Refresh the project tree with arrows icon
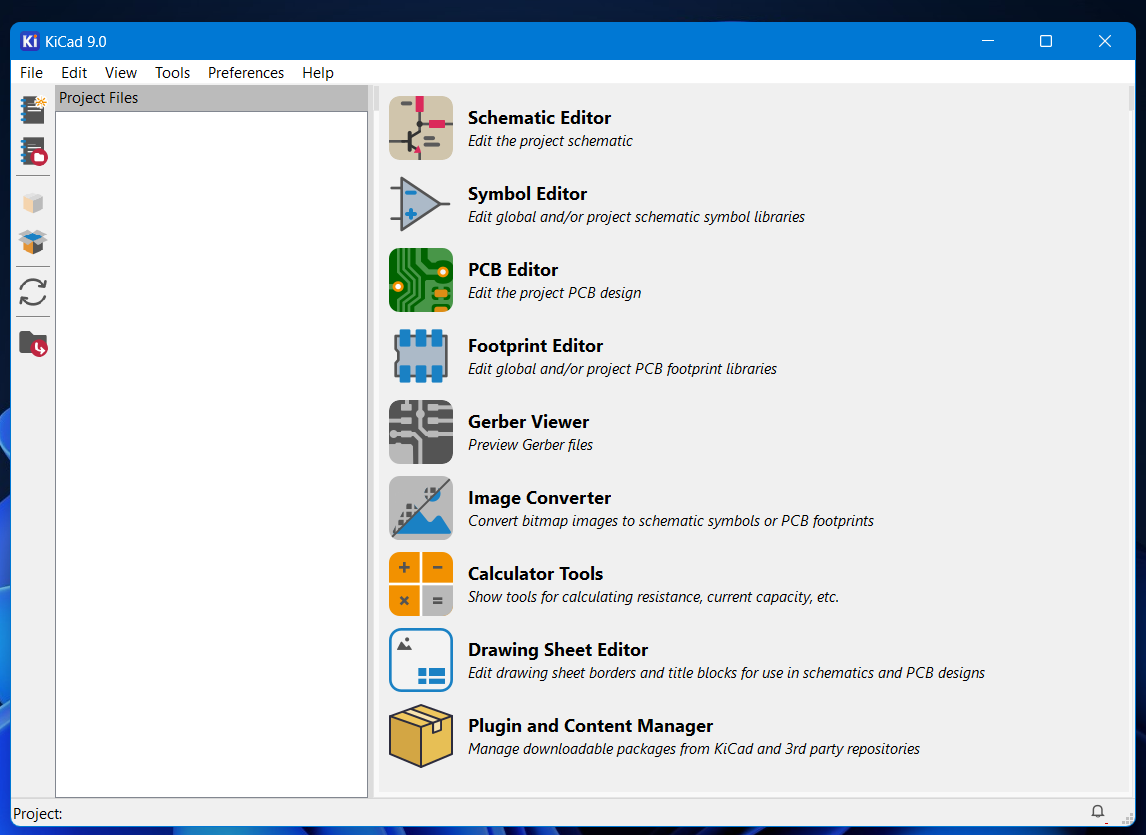The height and width of the screenshot is (835, 1146). click(33, 292)
